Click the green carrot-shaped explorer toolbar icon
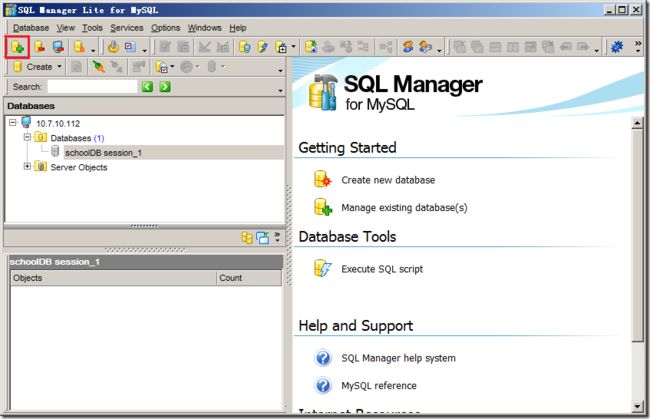The width and height of the screenshot is (650, 419). coord(99,67)
